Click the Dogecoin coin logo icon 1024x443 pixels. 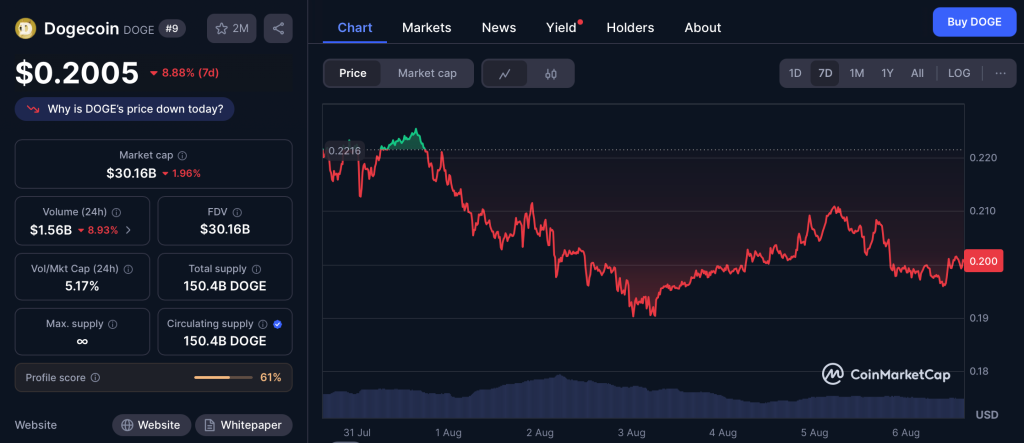[26, 28]
